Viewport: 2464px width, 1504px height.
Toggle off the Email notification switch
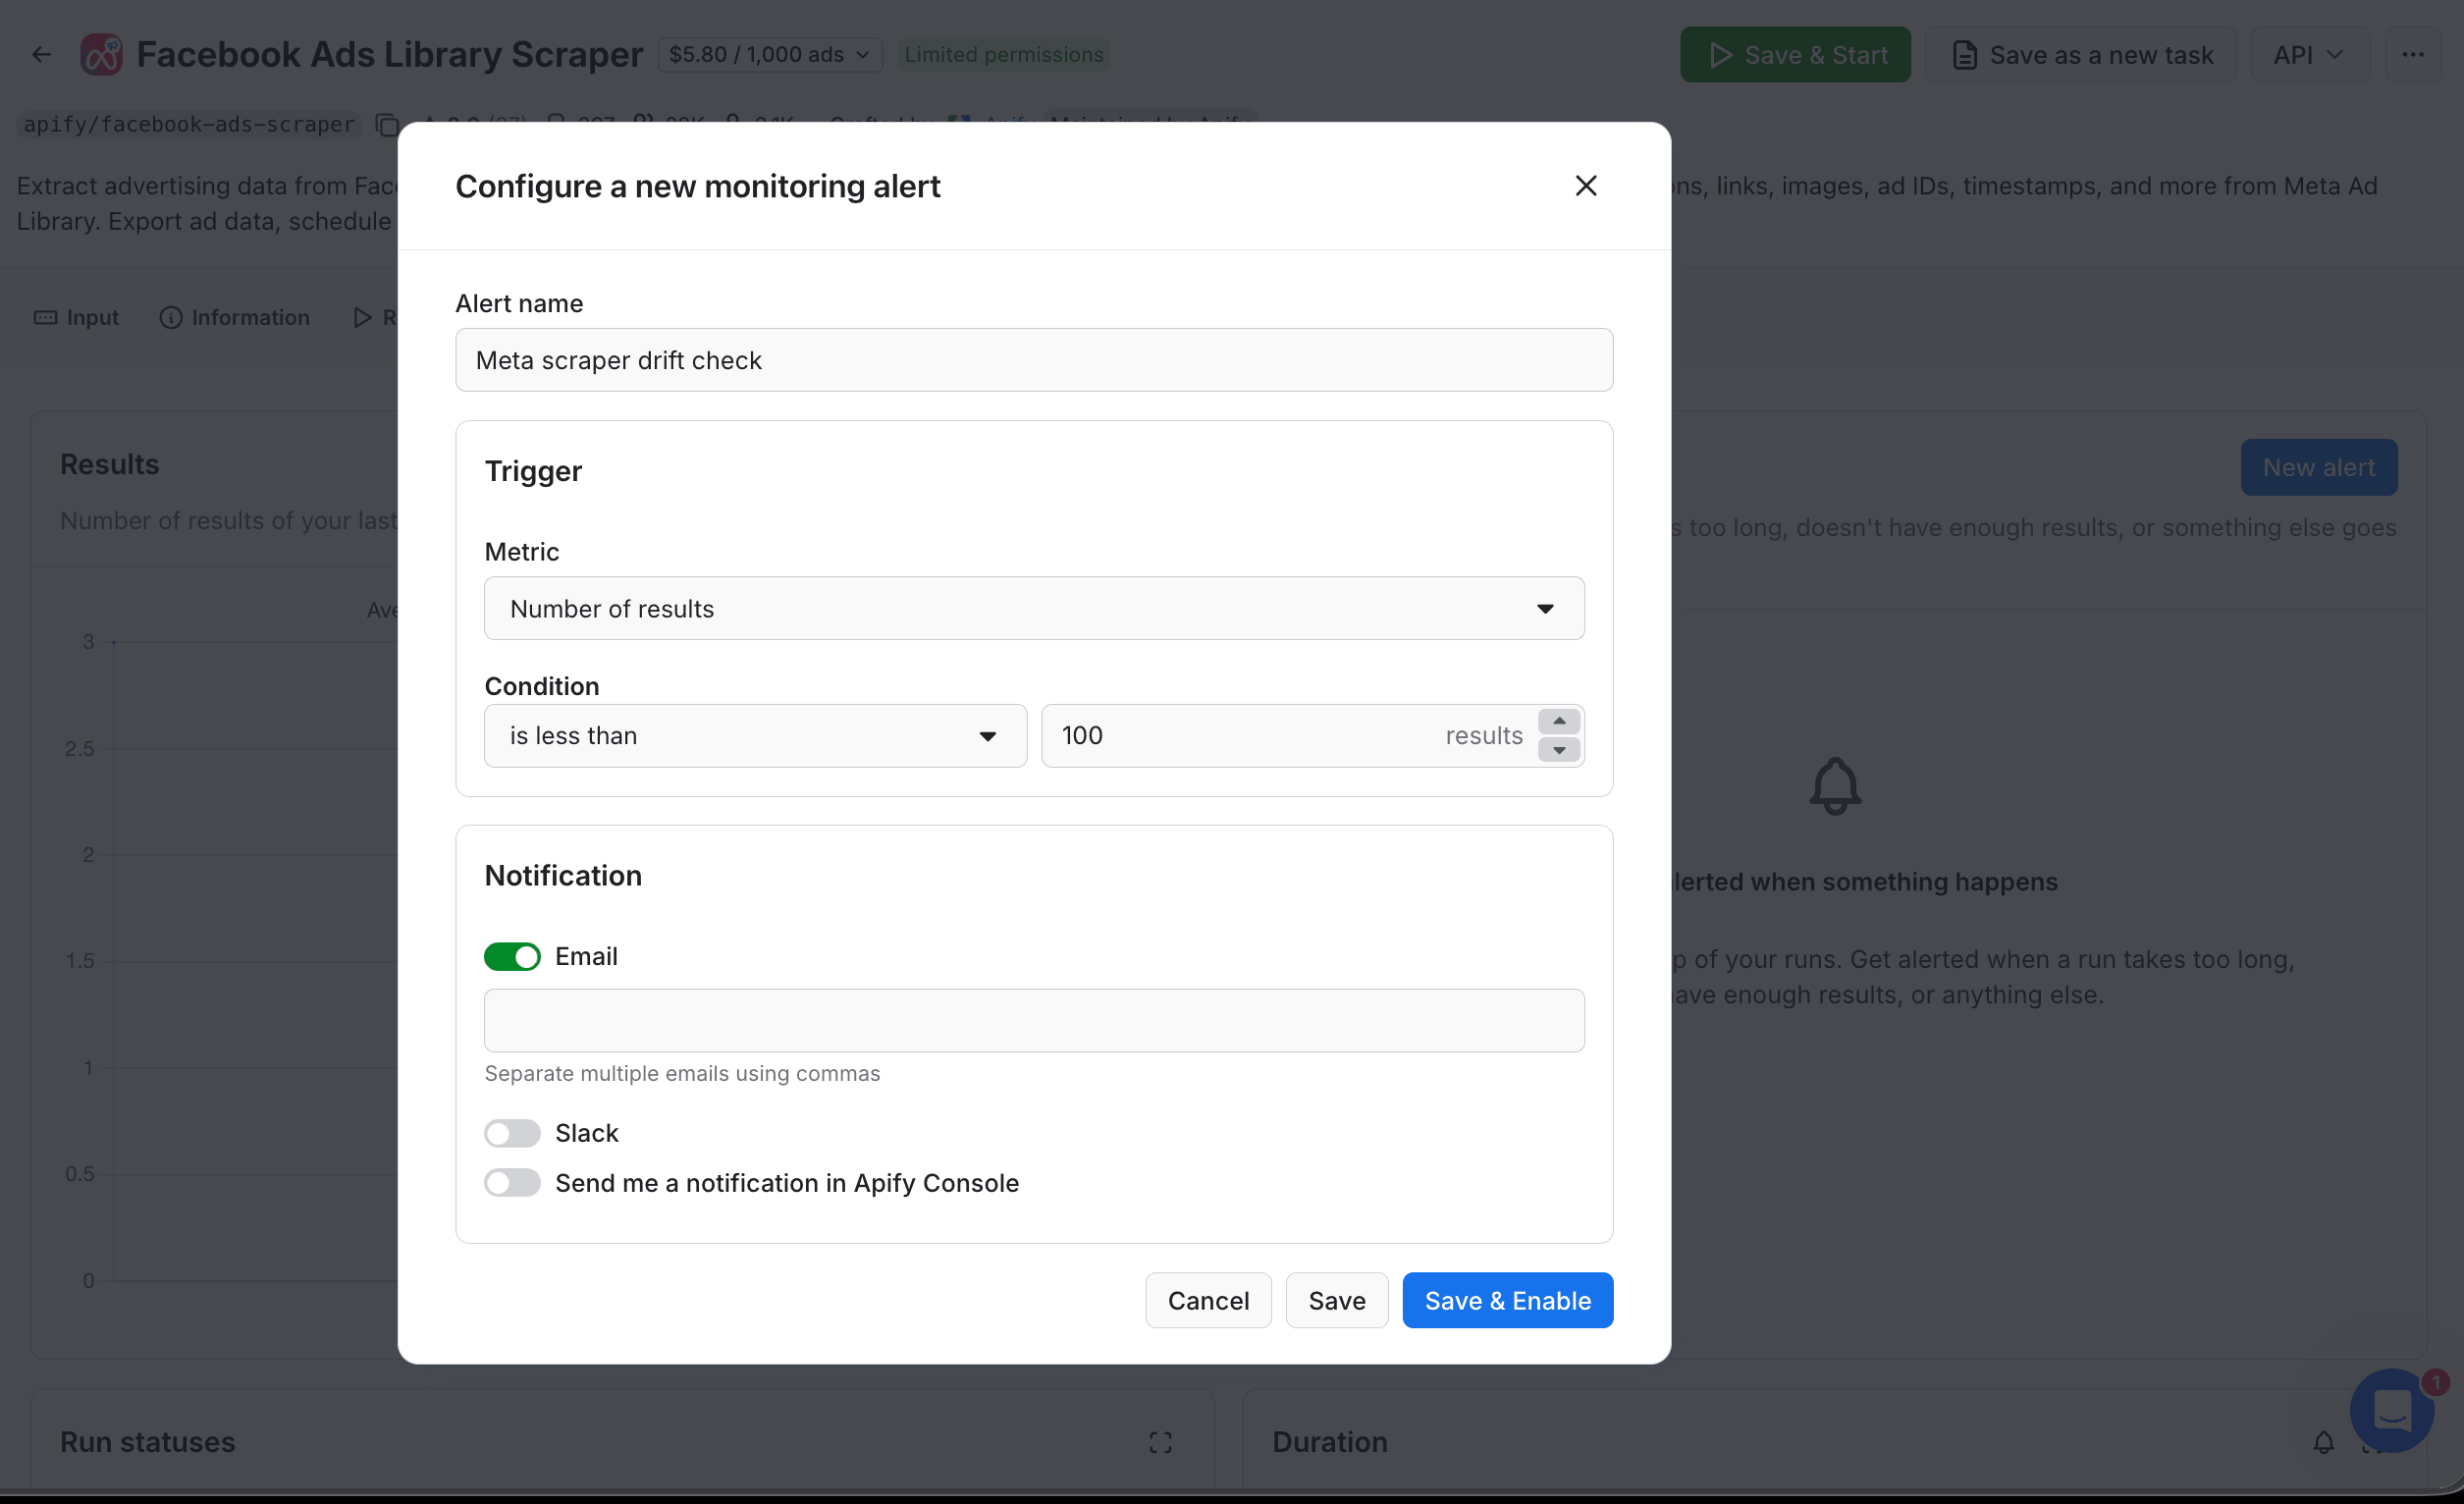coord(512,957)
